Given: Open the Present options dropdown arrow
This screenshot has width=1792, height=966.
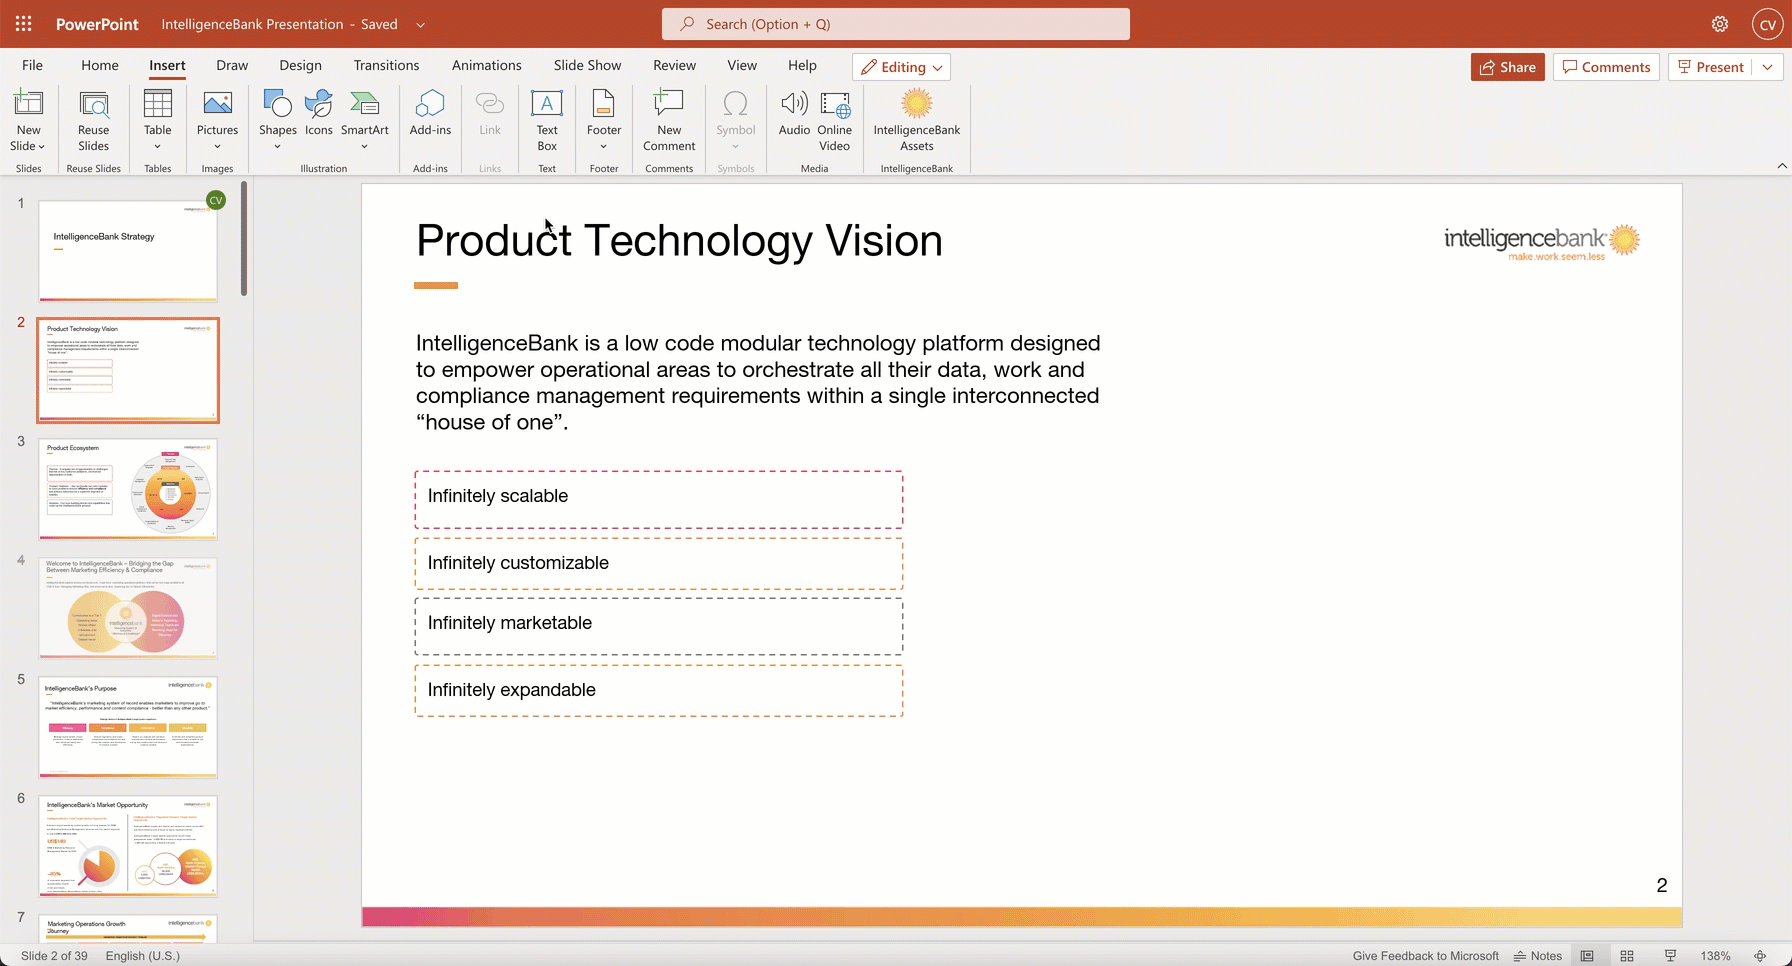Looking at the screenshot, I should coord(1768,67).
